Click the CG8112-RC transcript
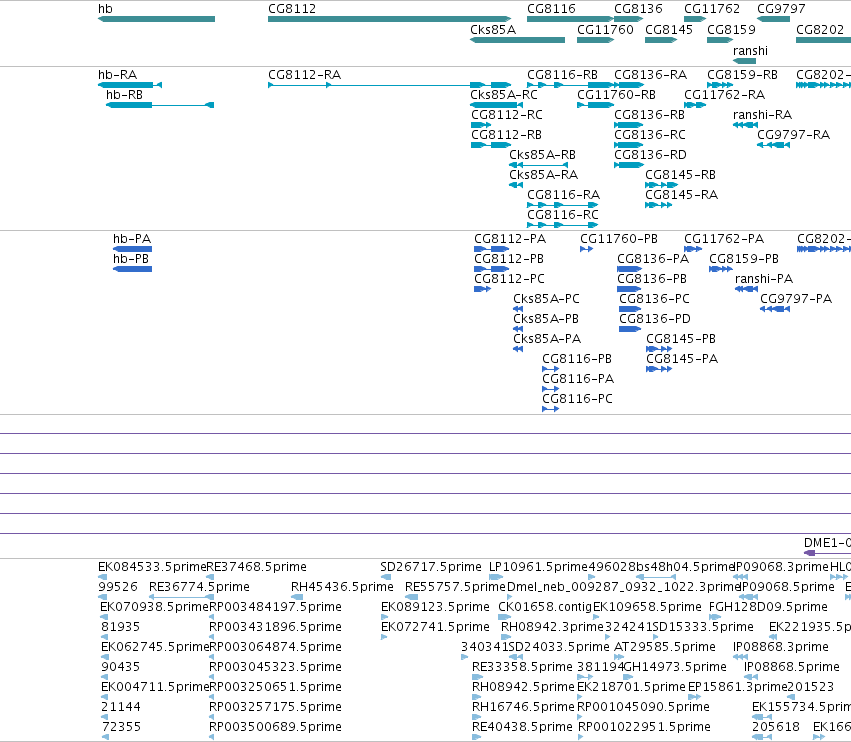Screen dimensions: 851x742 click(481, 125)
